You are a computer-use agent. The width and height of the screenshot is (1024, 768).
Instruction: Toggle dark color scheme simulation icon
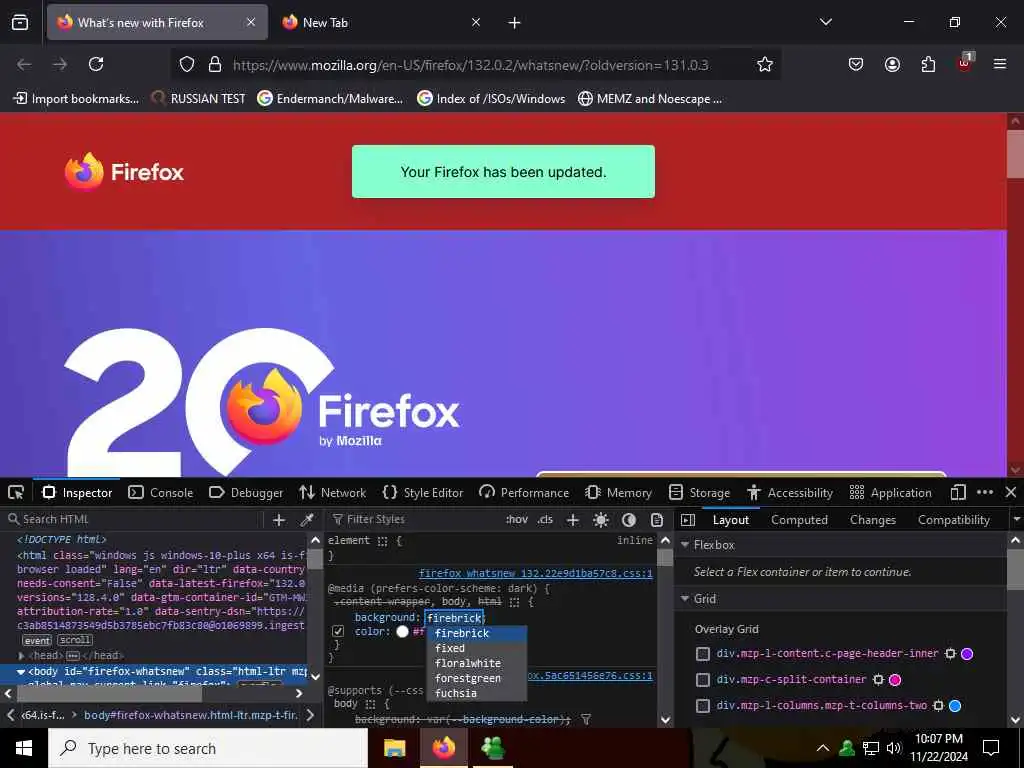629,520
